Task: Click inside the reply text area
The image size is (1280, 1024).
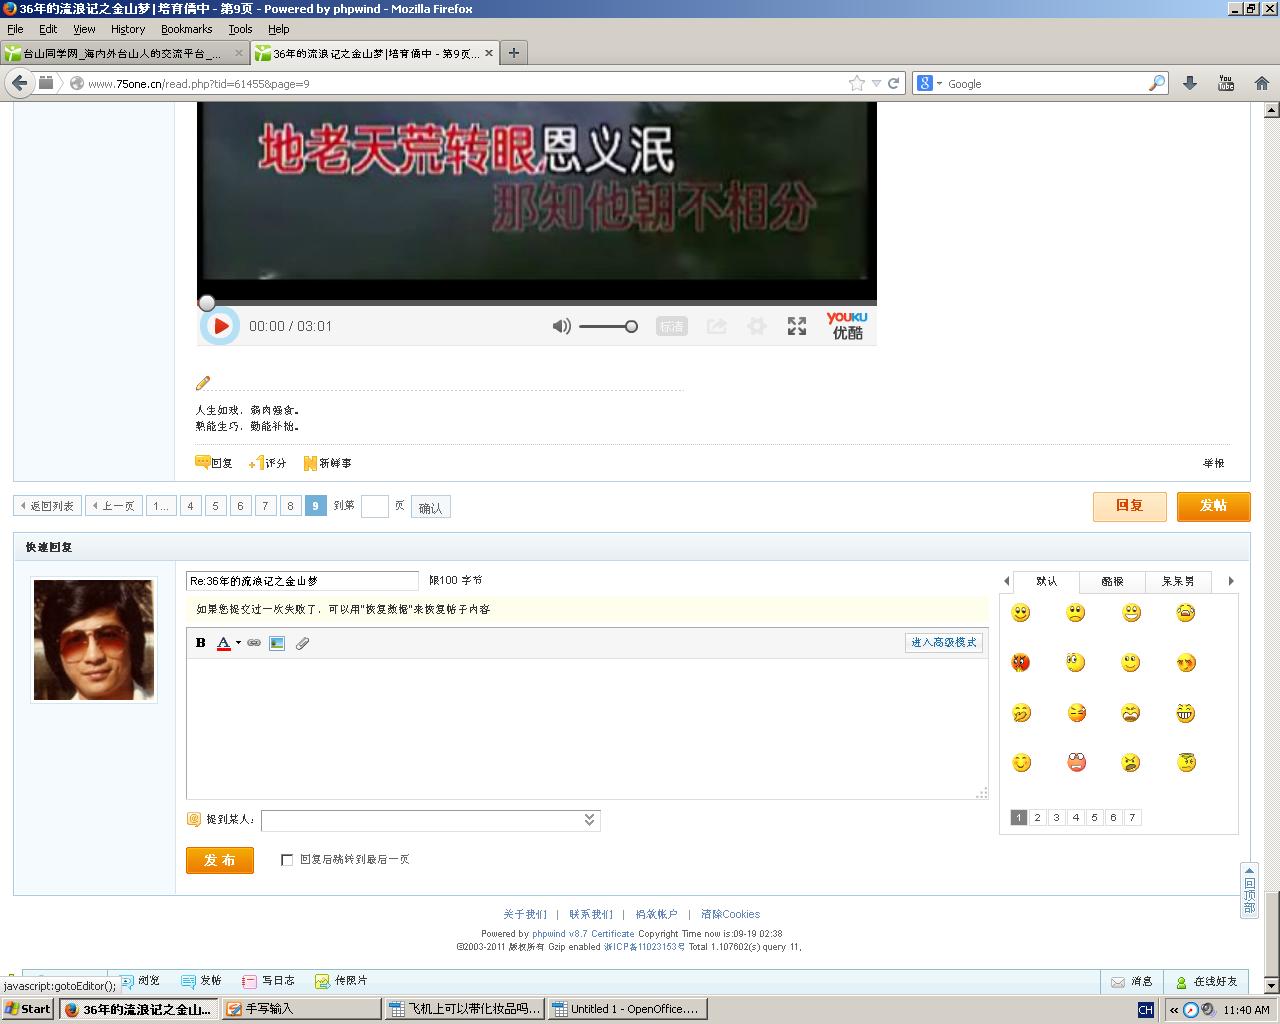Action: coord(587,728)
